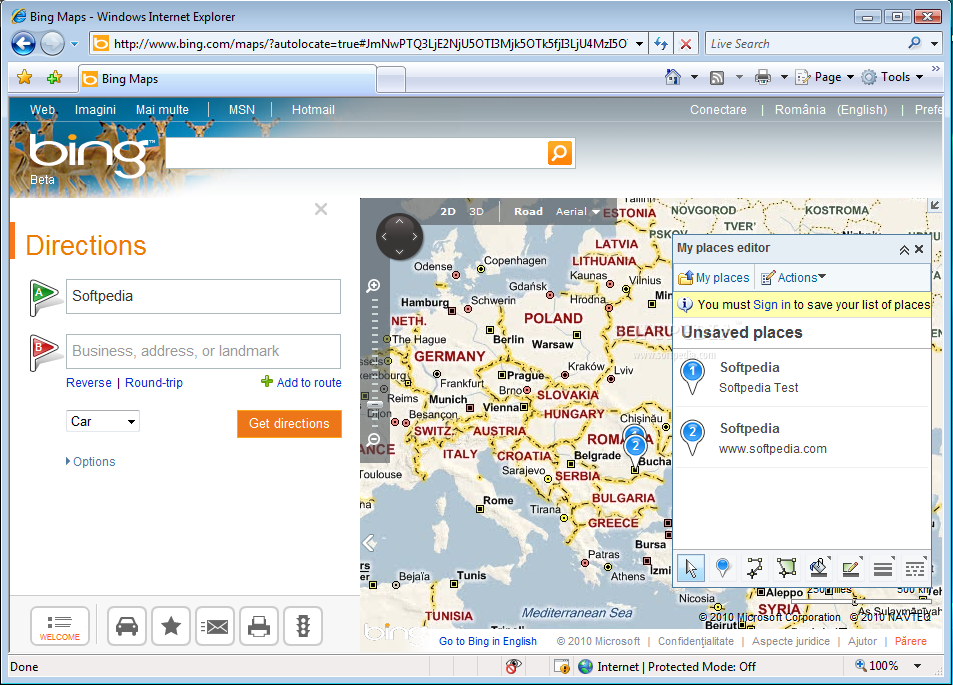Click the envelope share icon
This screenshot has height=685, width=953.
pos(215,626)
